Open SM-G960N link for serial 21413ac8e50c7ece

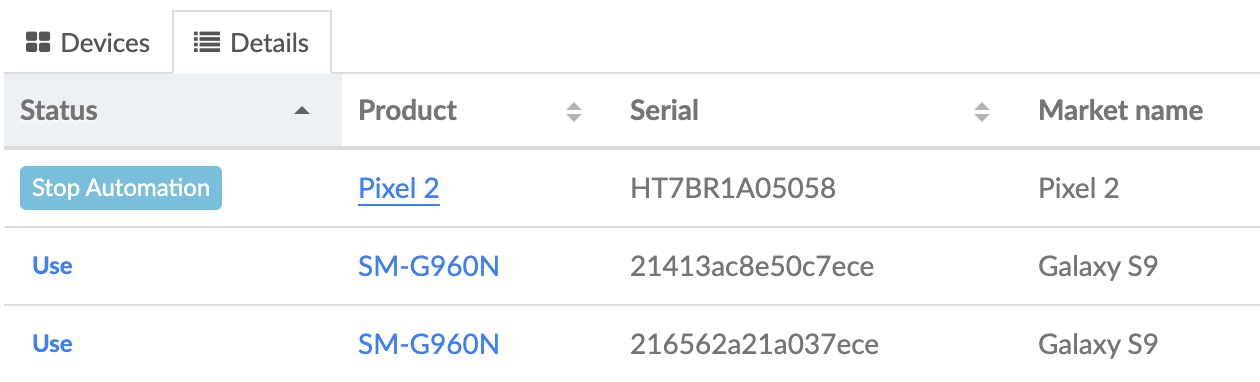[x=428, y=267]
